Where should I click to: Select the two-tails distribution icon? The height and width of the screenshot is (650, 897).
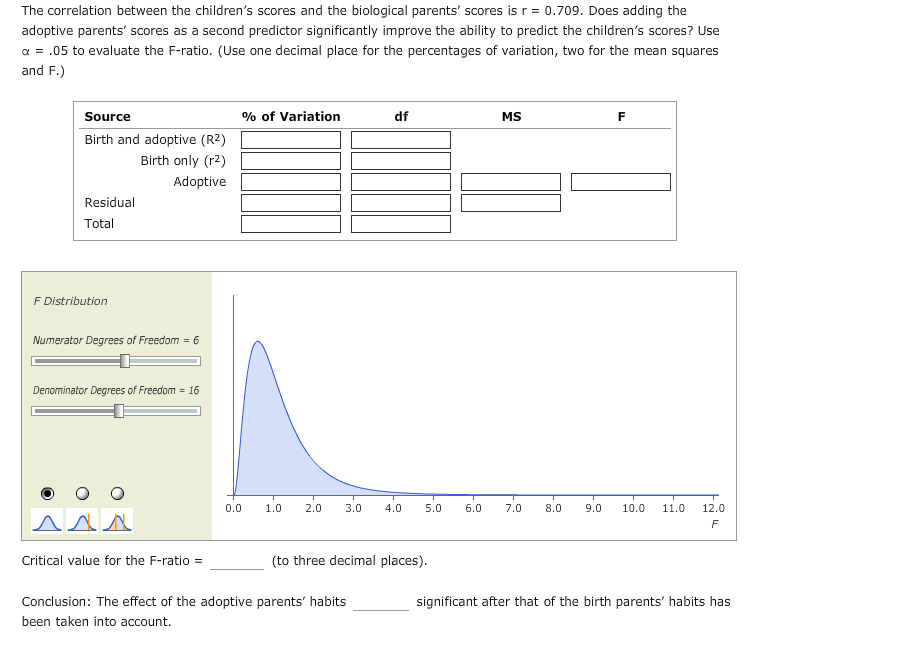[116, 519]
